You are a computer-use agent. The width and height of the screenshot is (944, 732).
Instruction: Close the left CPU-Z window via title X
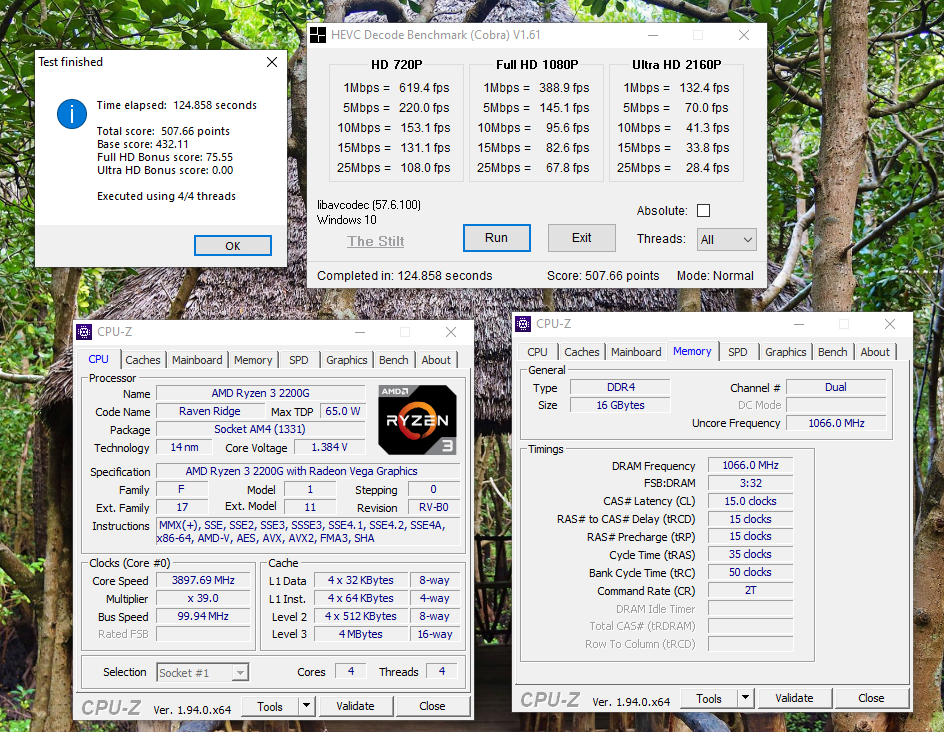pyautogui.click(x=451, y=332)
